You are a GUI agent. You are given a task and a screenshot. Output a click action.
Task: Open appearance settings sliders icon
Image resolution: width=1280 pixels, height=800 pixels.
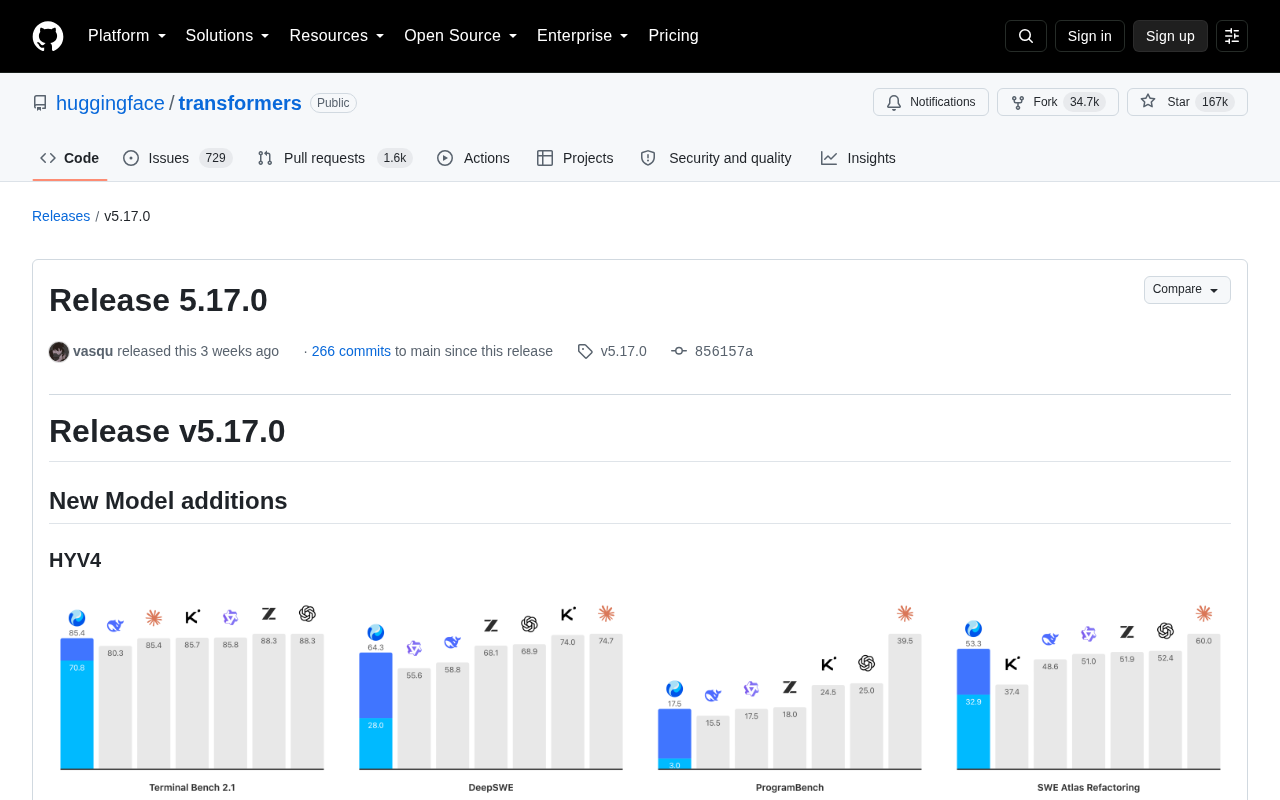tap(1232, 36)
